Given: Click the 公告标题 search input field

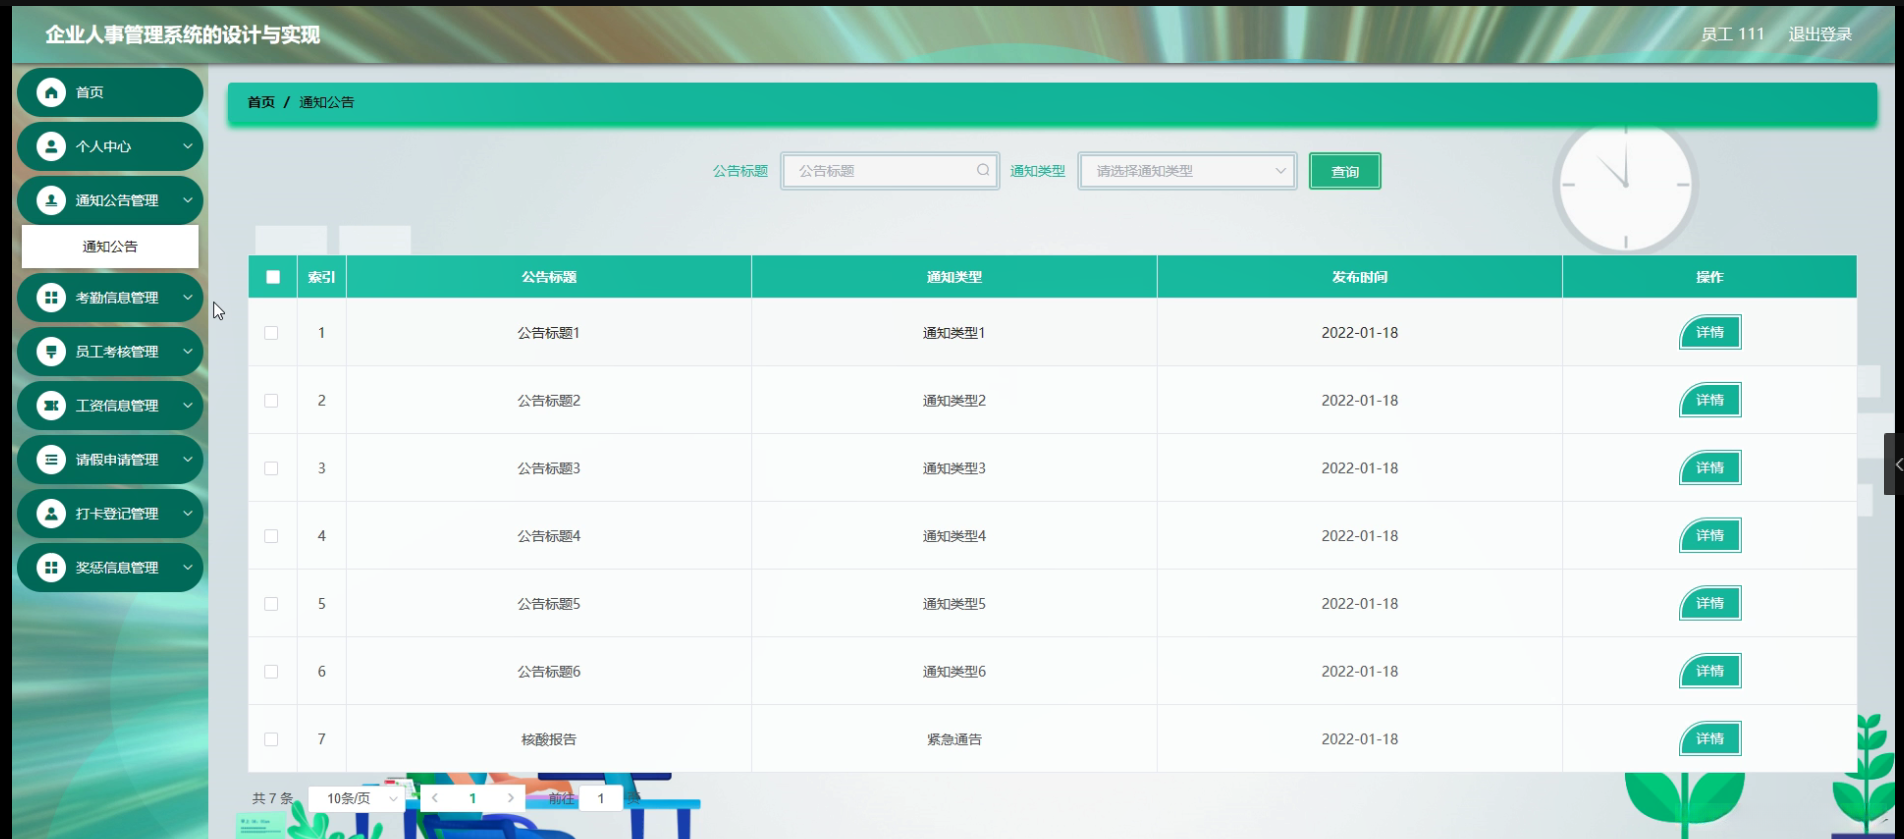Looking at the screenshot, I should (890, 171).
